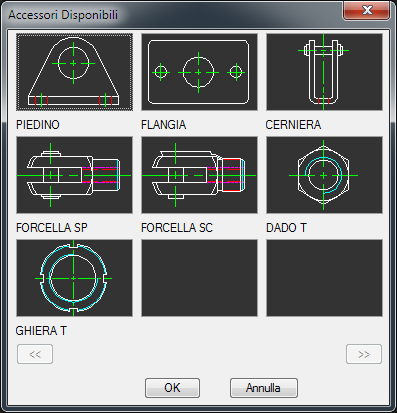Select the FLANGIA accessory thumbnail

tap(199, 72)
